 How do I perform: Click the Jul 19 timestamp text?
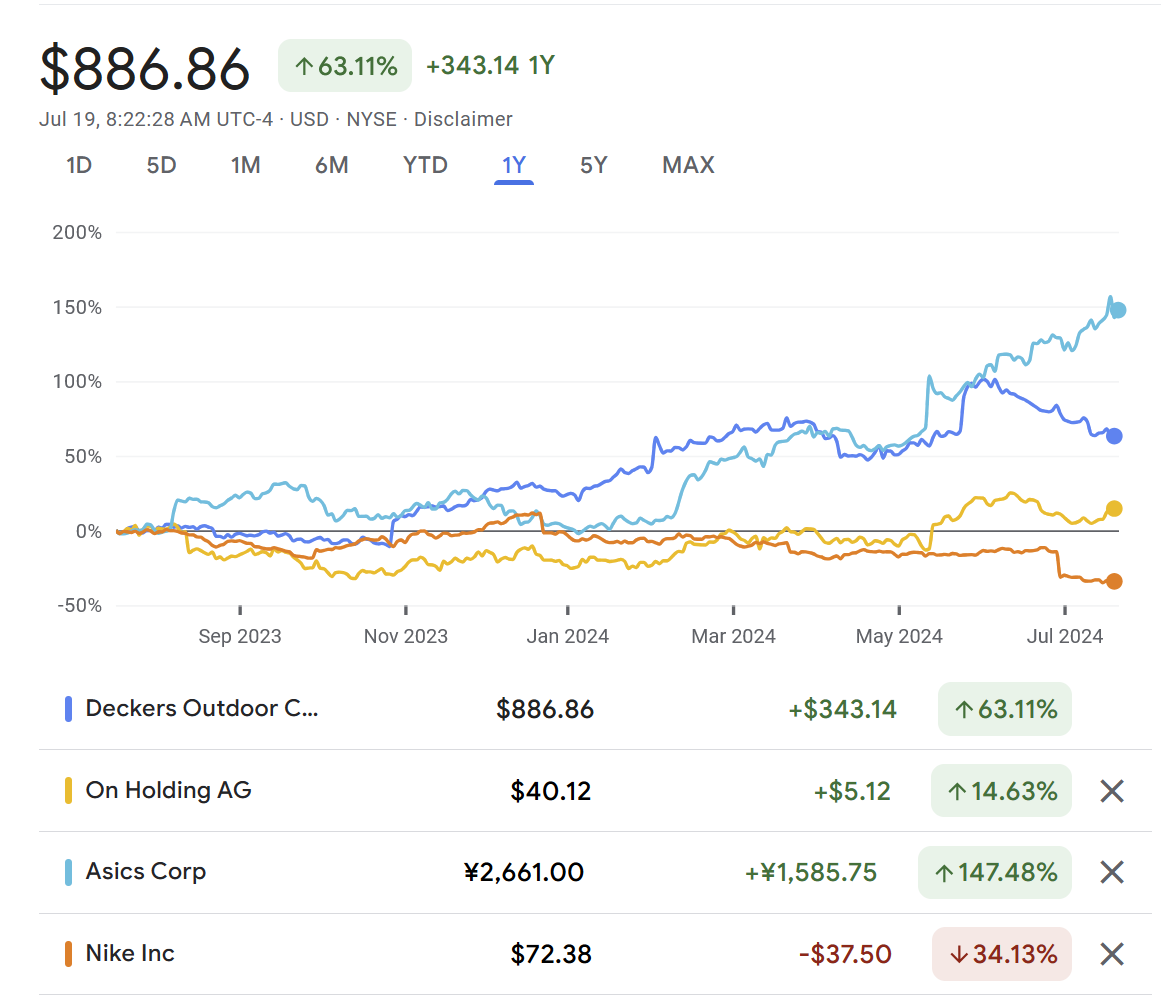pos(156,119)
